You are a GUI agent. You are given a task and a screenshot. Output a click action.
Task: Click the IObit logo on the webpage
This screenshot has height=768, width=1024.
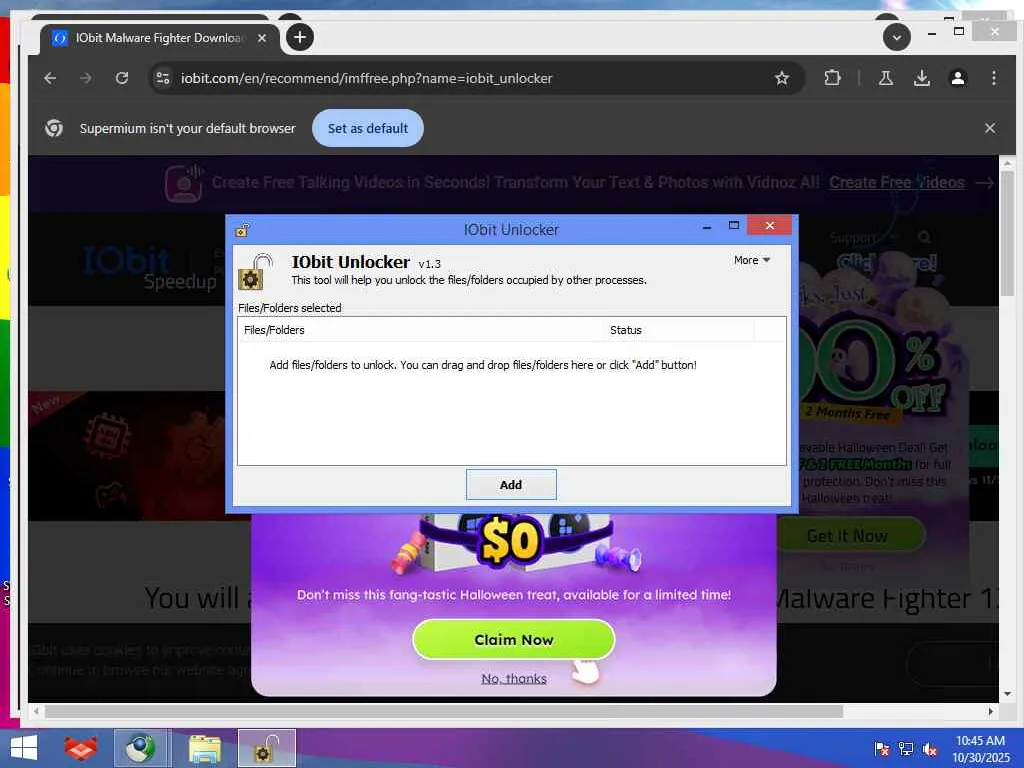click(127, 261)
